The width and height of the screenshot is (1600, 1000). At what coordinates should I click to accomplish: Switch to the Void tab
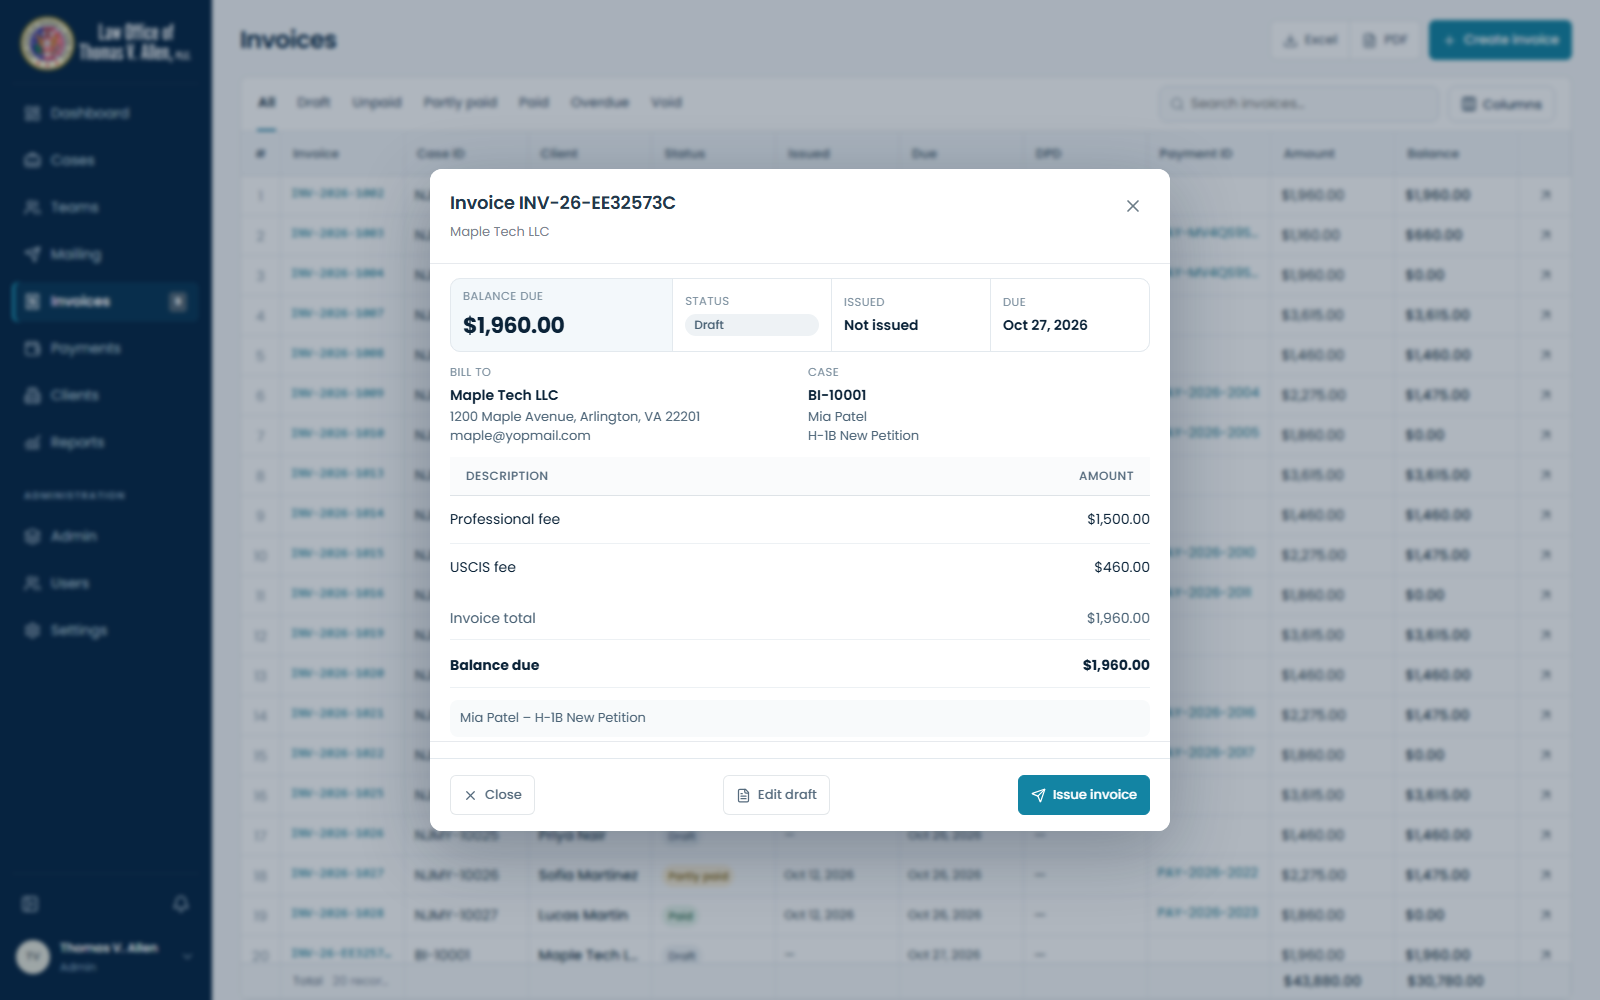pos(666,102)
